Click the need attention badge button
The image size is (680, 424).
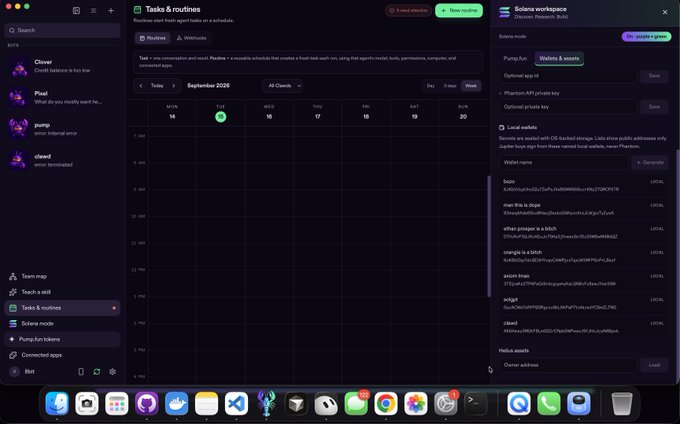pos(409,10)
